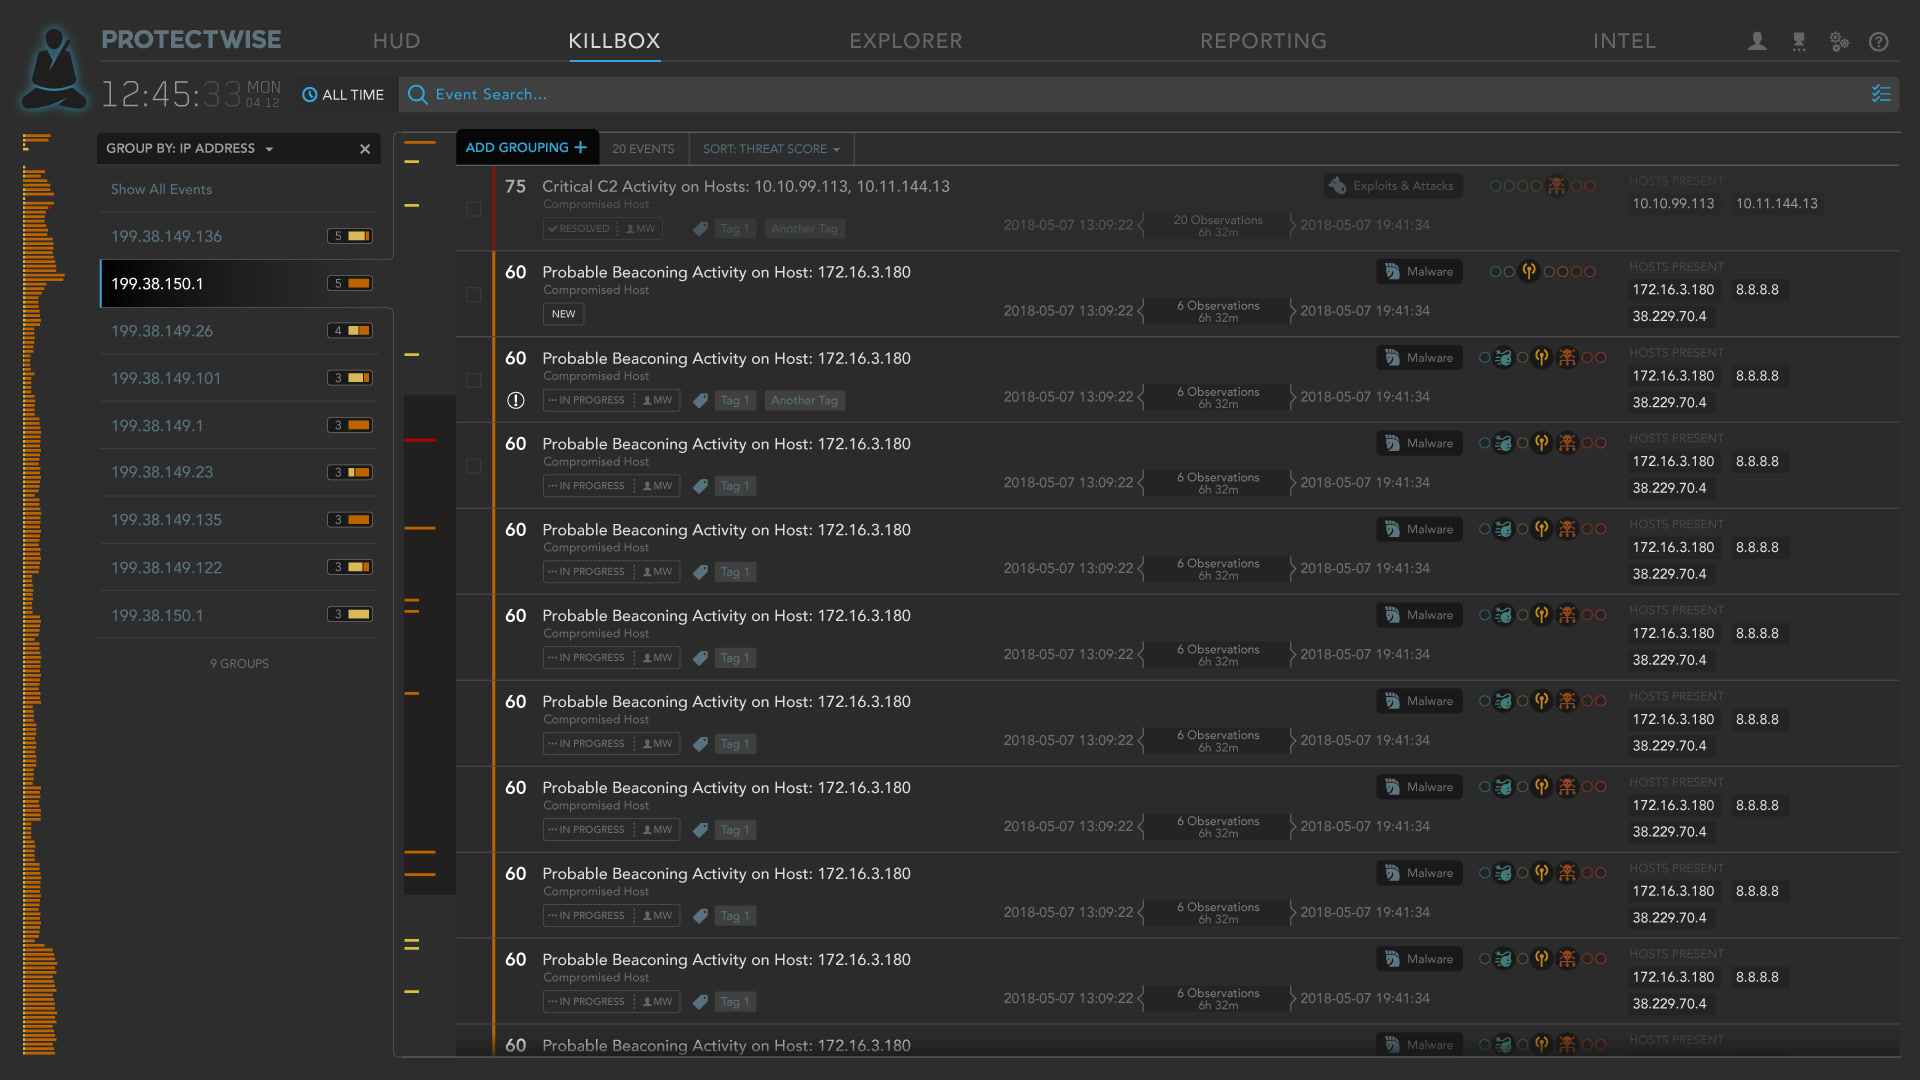Click the clock icon beside ALL TIME
Viewport: 1920px width, 1080px height.
click(310, 95)
